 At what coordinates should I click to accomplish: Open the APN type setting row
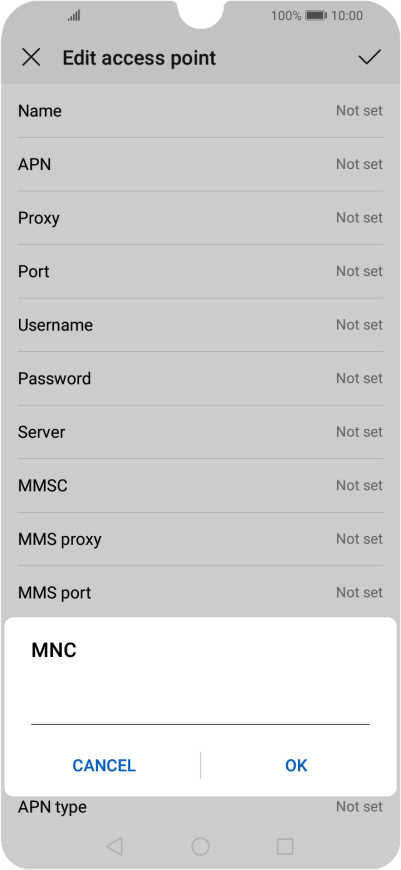(x=200, y=807)
